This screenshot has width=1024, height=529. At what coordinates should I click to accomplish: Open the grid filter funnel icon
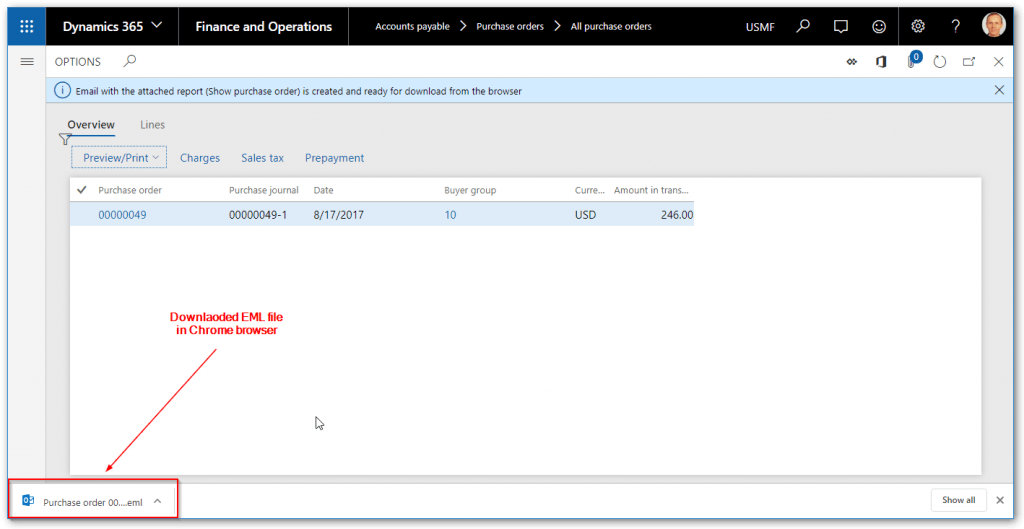[x=65, y=139]
